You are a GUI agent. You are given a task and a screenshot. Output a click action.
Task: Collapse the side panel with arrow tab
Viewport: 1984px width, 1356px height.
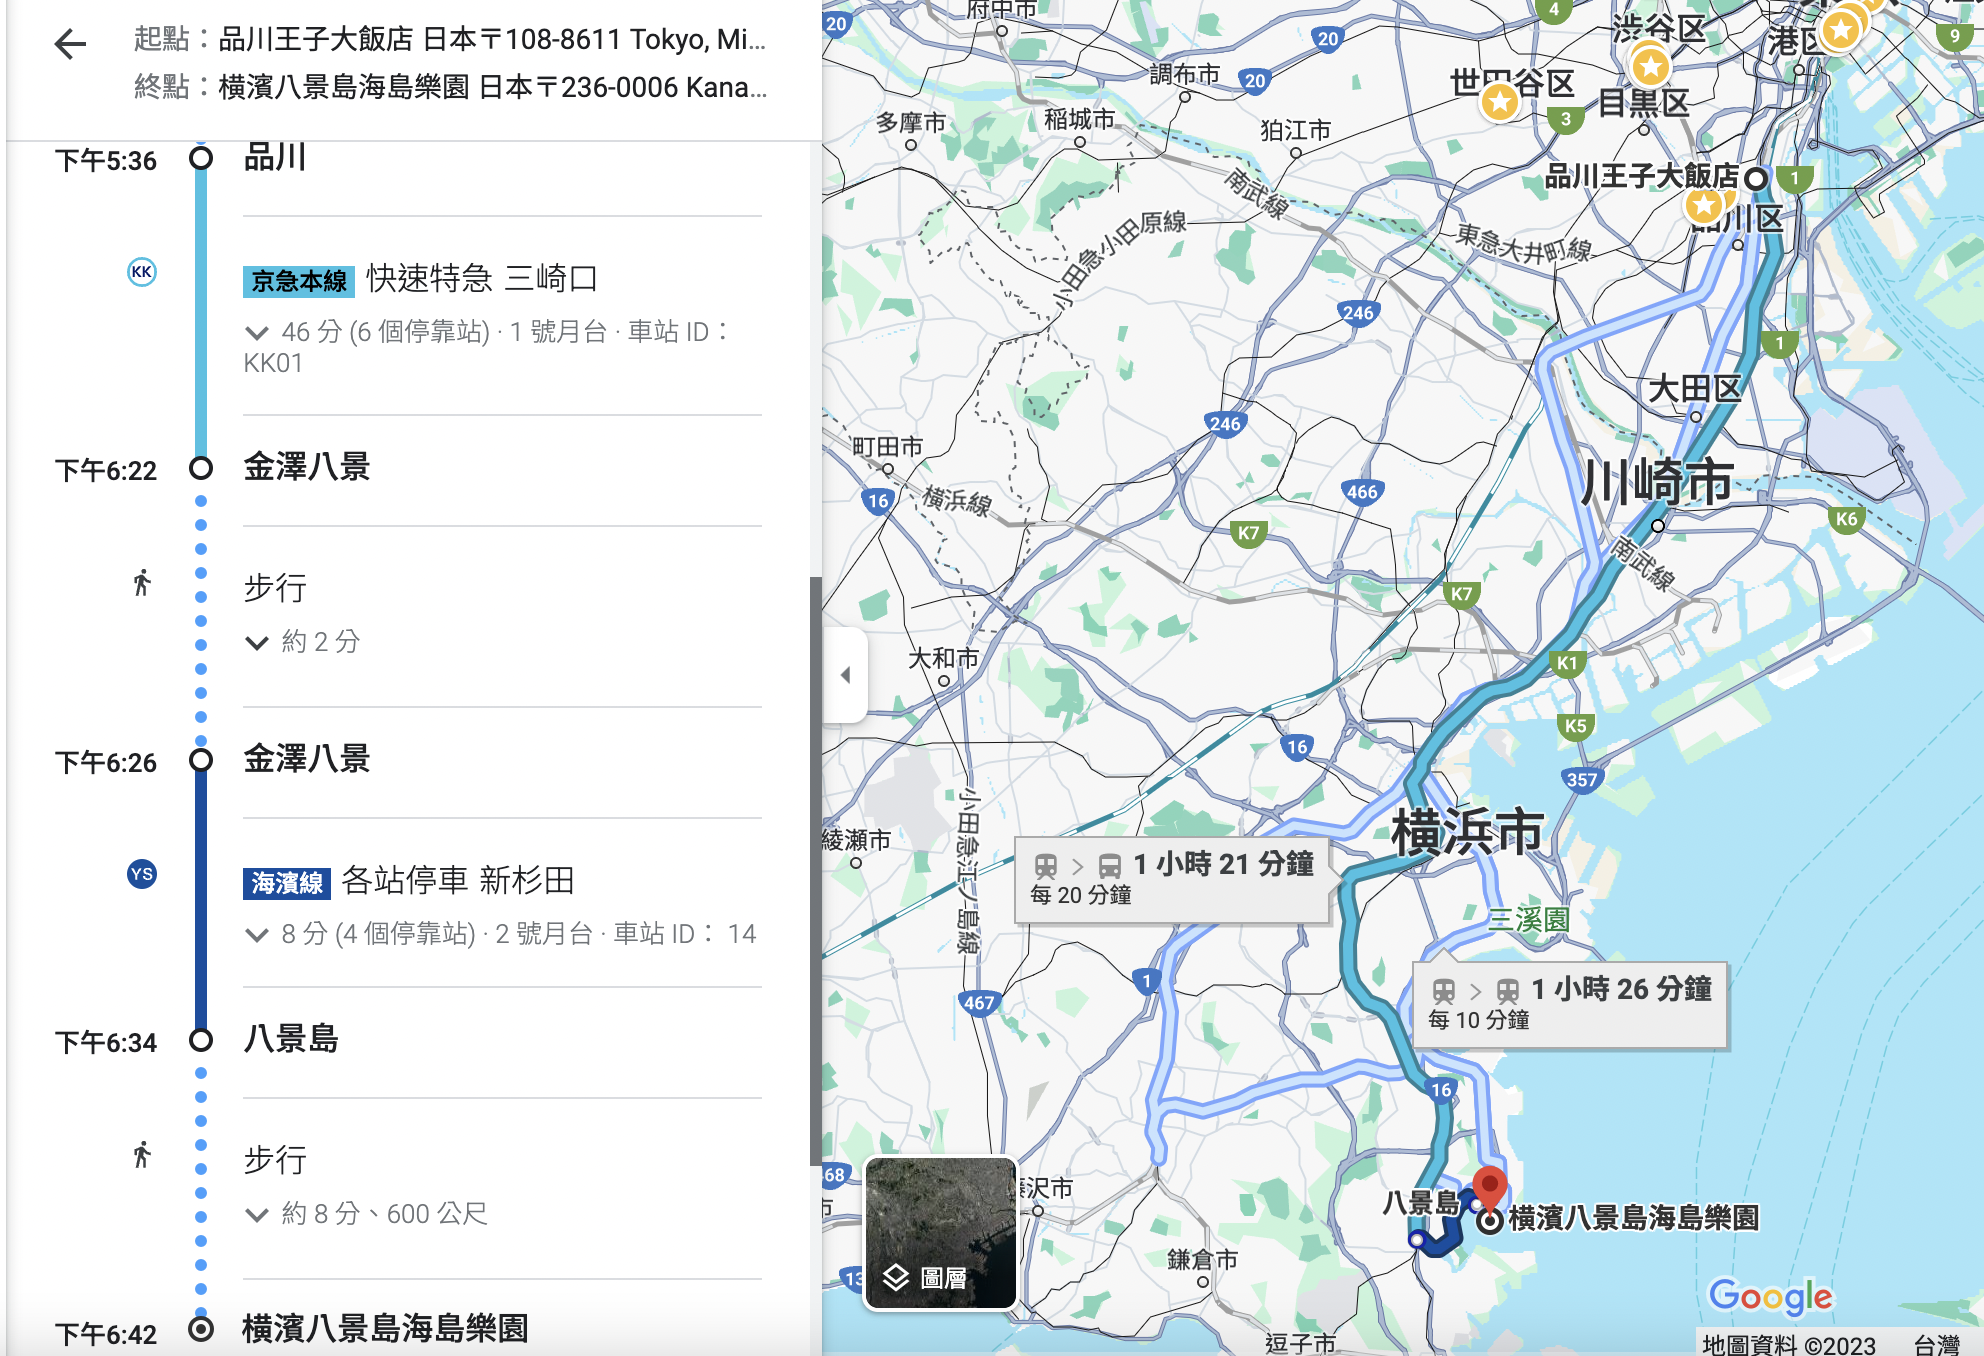[846, 675]
